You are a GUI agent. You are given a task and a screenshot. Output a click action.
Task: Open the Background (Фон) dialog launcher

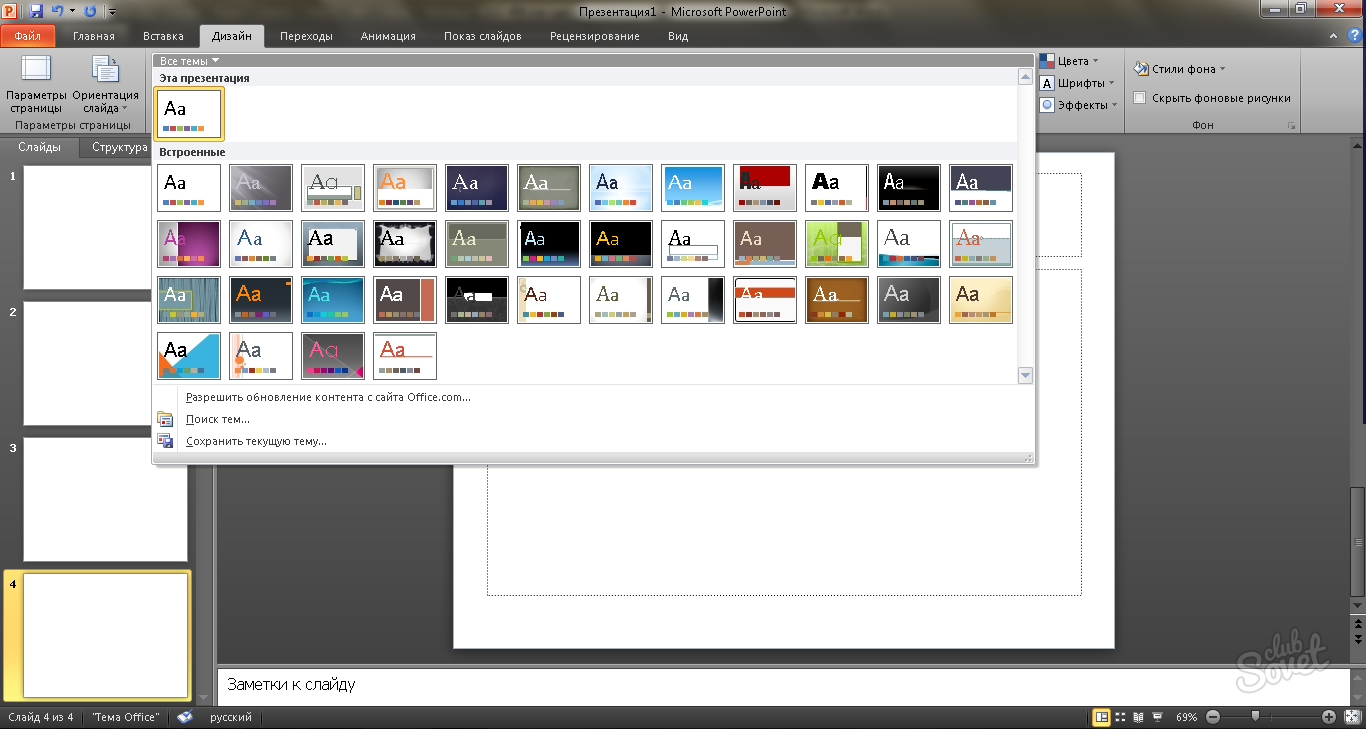coord(1291,126)
